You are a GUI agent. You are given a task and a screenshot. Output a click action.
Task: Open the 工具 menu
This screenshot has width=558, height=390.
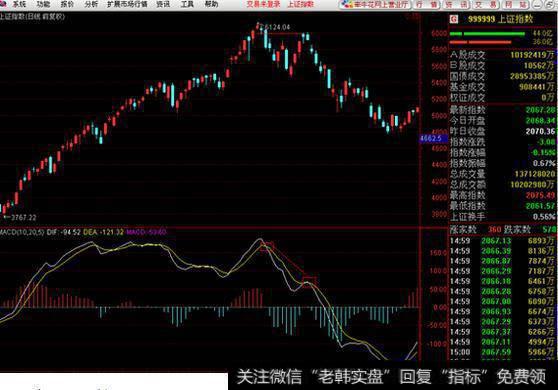click(x=187, y=4)
